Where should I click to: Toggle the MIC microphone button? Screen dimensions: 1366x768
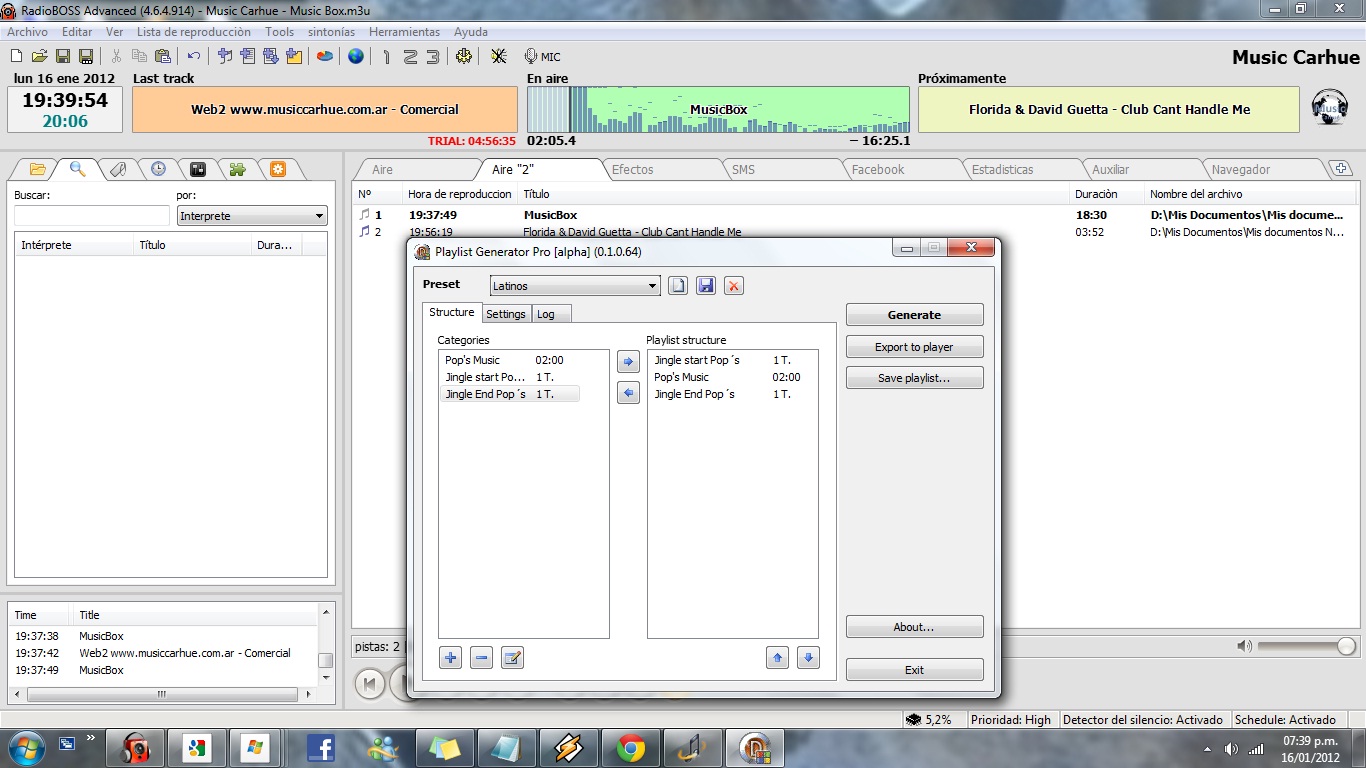coord(542,57)
